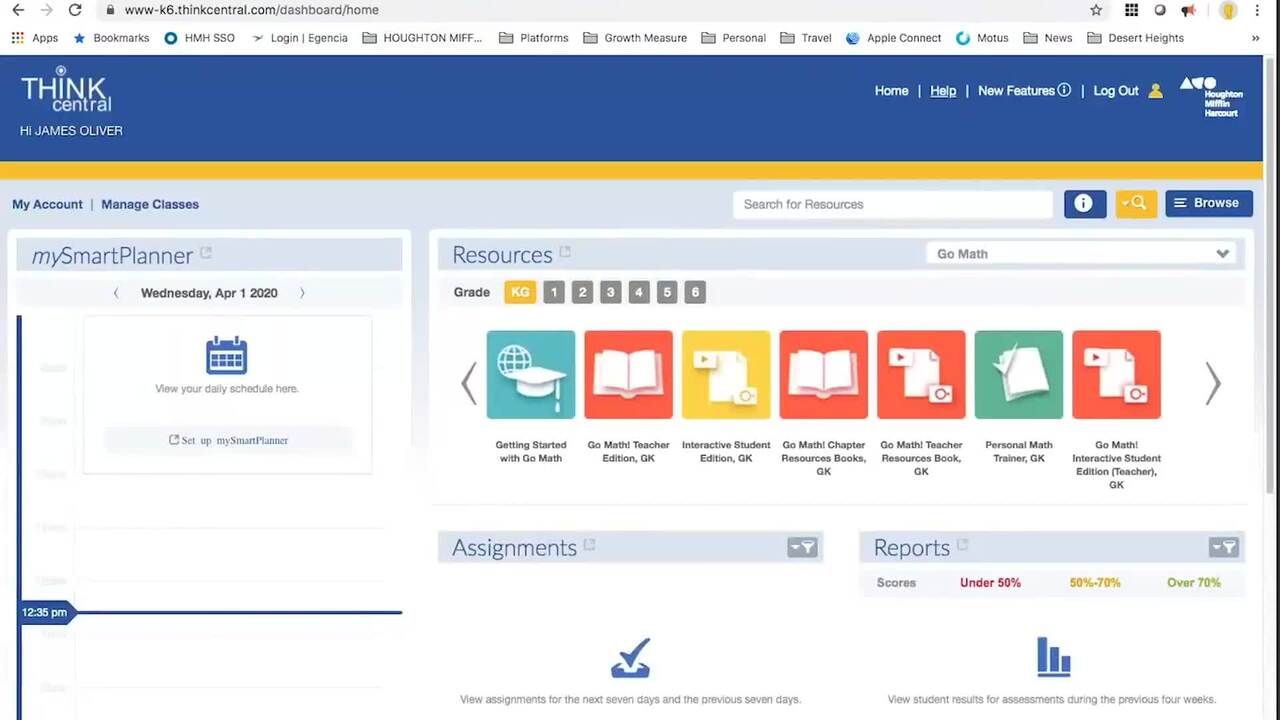Screen dimensions: 1280x720
Task: Click the Think Central logo
Action: click(x=66, y=90)
